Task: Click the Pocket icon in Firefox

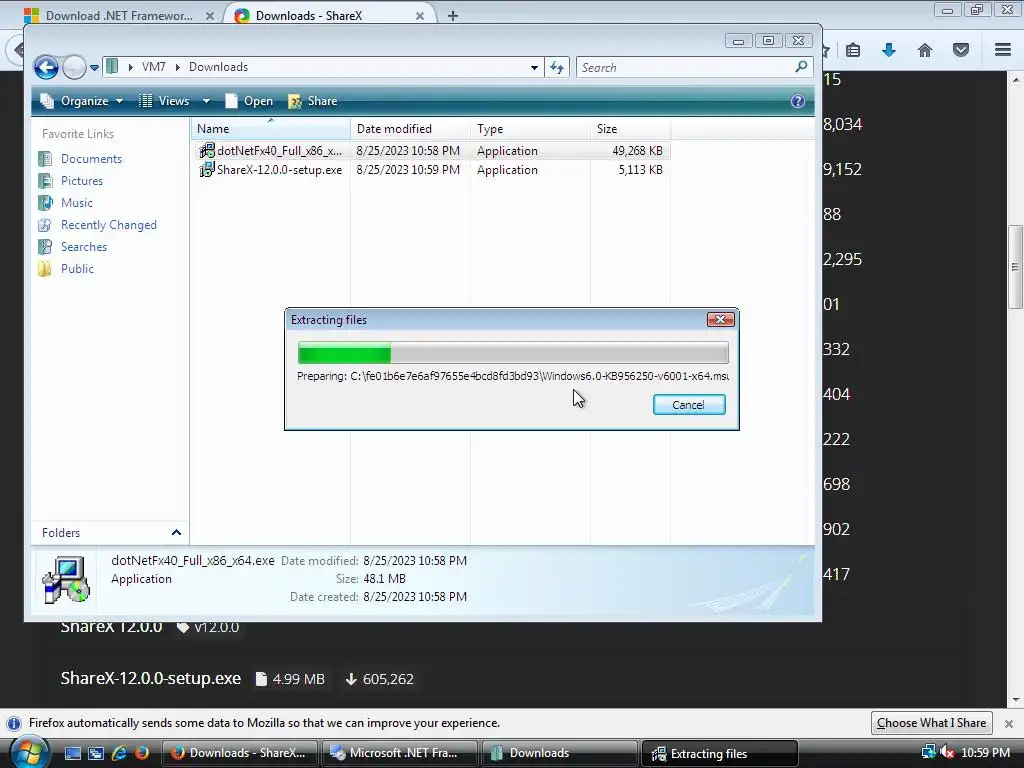Action: (x=961, y=50)
